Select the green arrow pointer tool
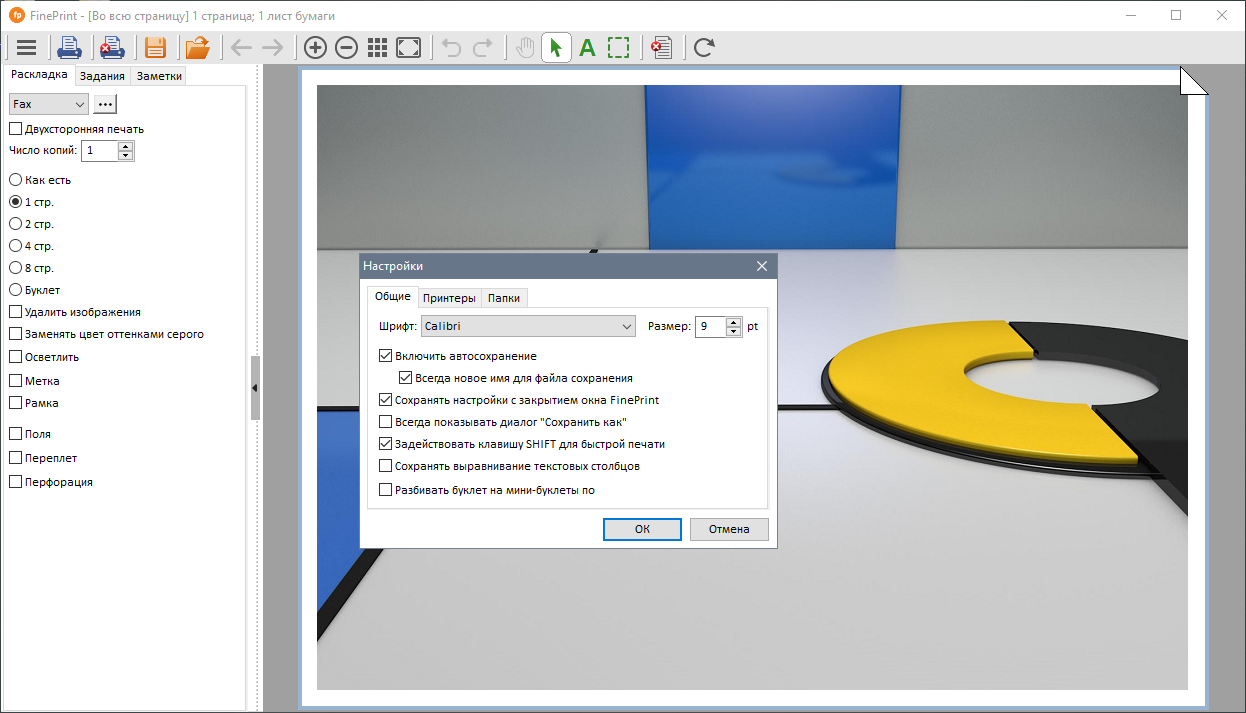This screenshot has width=1246, height=713. [x=556, y=47]
